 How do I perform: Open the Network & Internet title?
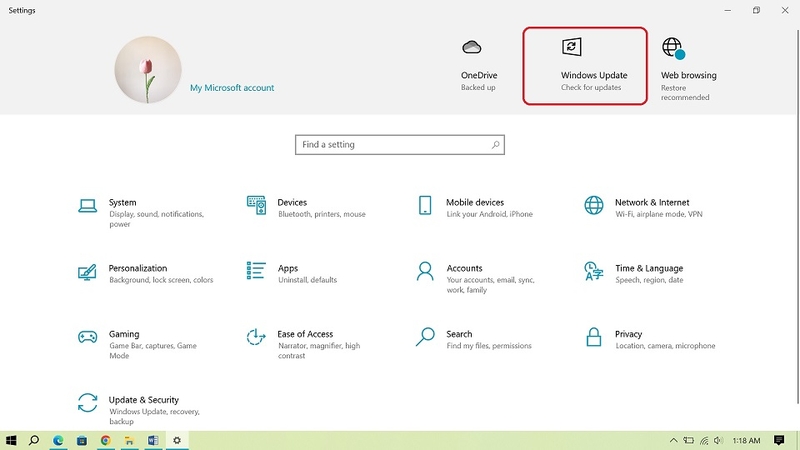652,203
